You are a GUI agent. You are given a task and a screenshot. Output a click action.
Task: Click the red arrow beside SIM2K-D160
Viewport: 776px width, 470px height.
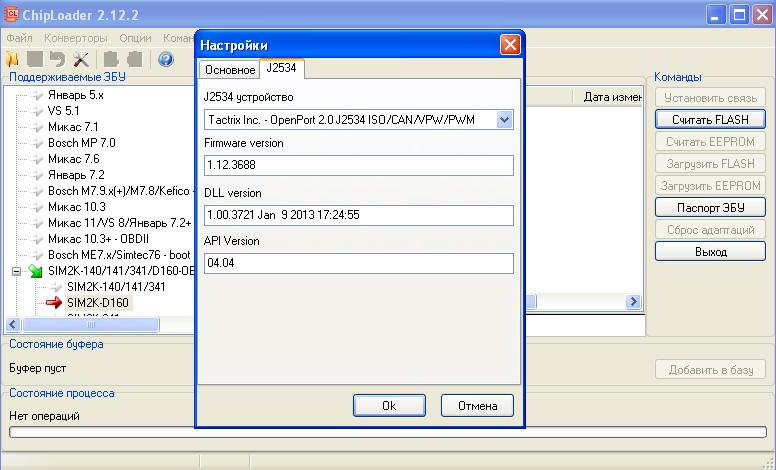(x=54, y=302)
